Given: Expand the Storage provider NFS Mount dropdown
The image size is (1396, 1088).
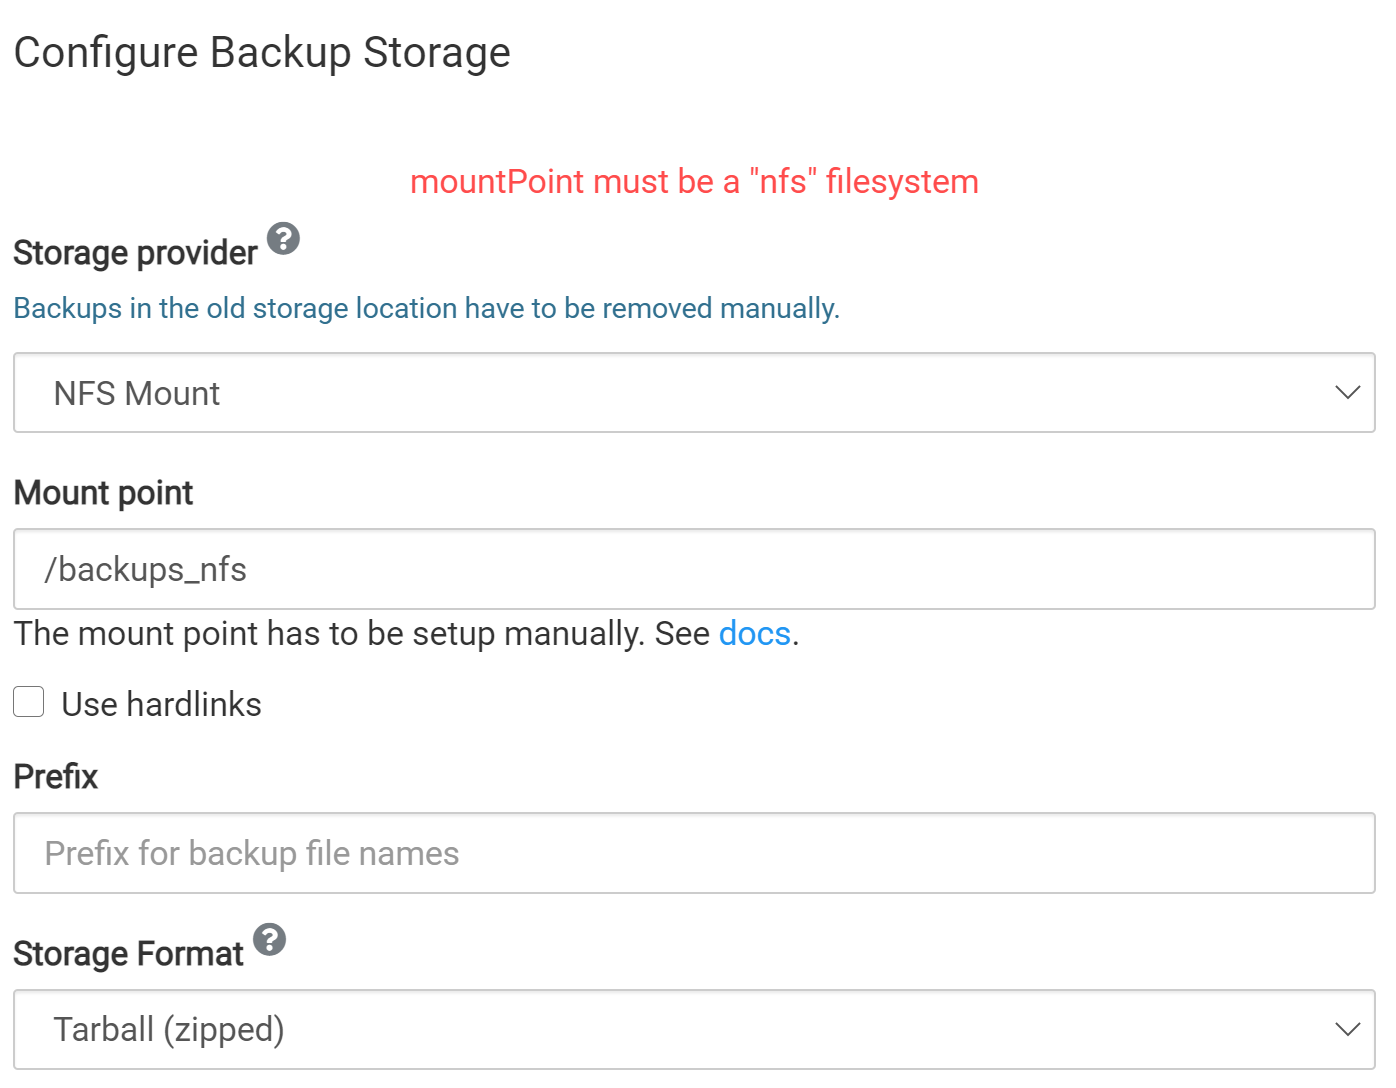Looking at the screenshot, I should [x=694, y=393].
